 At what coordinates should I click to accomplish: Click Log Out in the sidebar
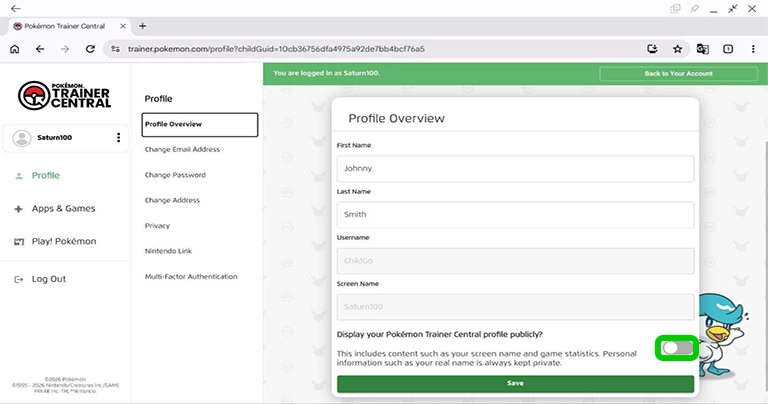point(48,279)
